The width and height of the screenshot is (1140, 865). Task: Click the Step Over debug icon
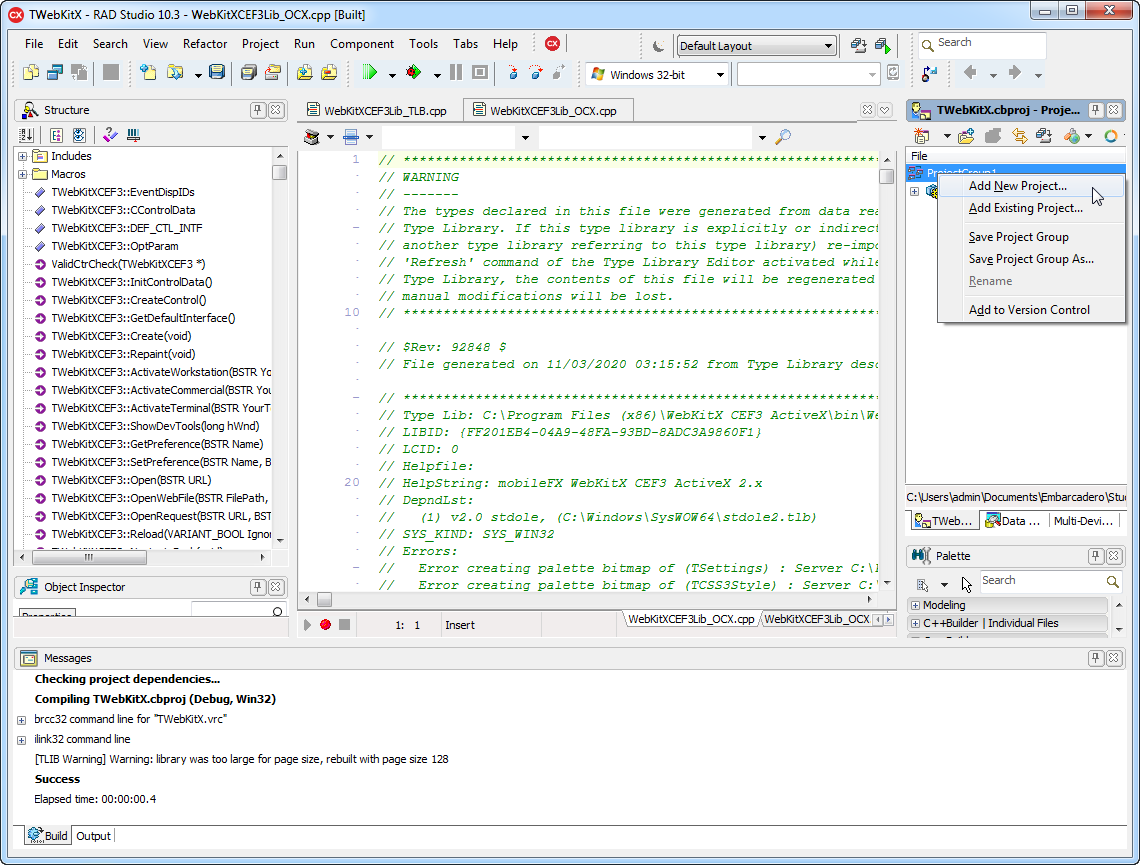coord(537,73)
